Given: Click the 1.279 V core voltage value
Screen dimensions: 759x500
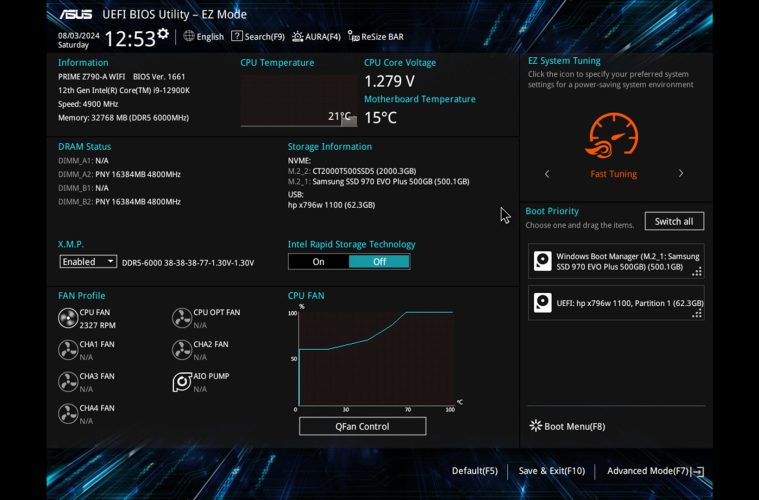Looking at the screenshot, I should (389, 81).
